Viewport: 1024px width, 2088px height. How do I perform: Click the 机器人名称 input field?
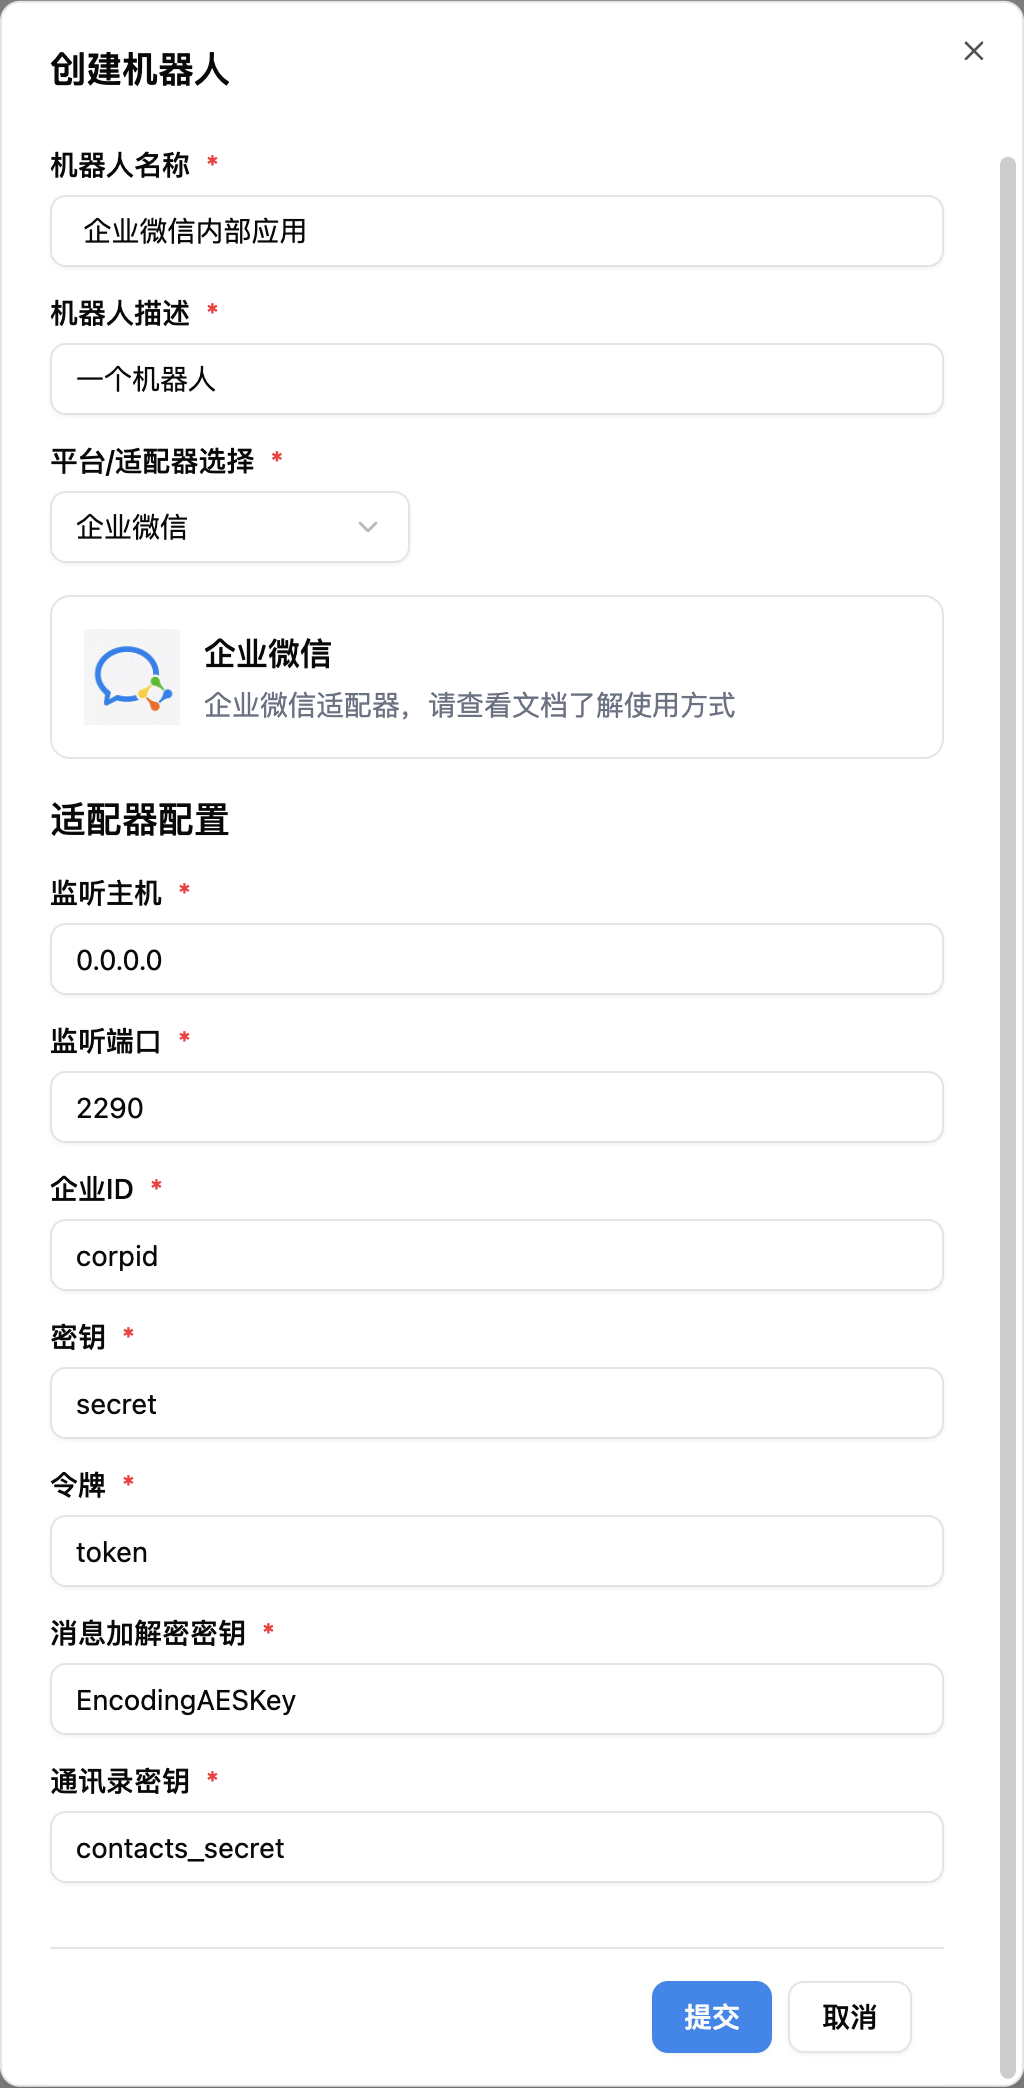(x=497, y=231)
